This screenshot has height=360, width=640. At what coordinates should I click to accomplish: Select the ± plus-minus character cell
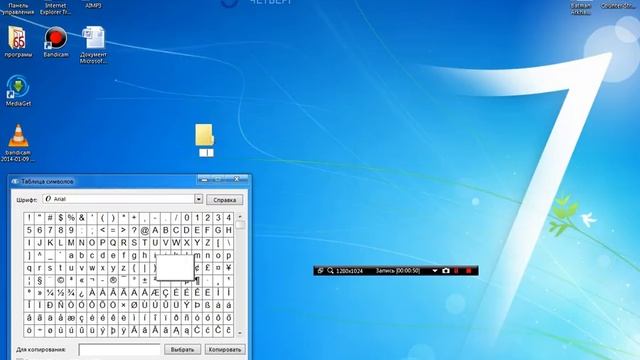pos(144,280)
